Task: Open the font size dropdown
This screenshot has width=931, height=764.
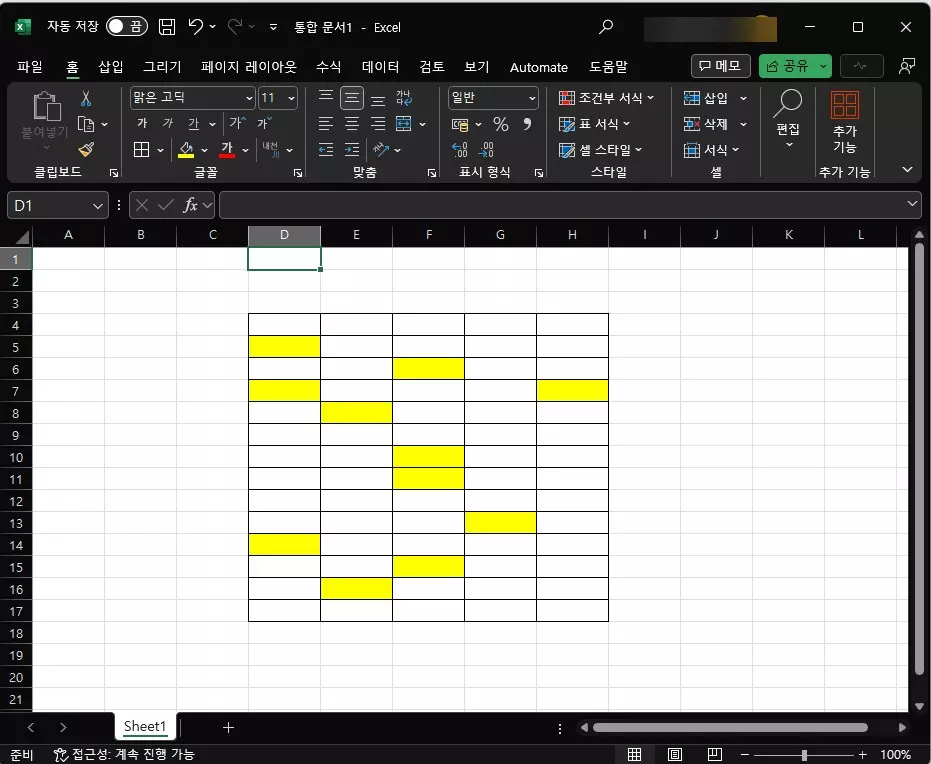Action: pyautogui.click(x=292, y=98)
